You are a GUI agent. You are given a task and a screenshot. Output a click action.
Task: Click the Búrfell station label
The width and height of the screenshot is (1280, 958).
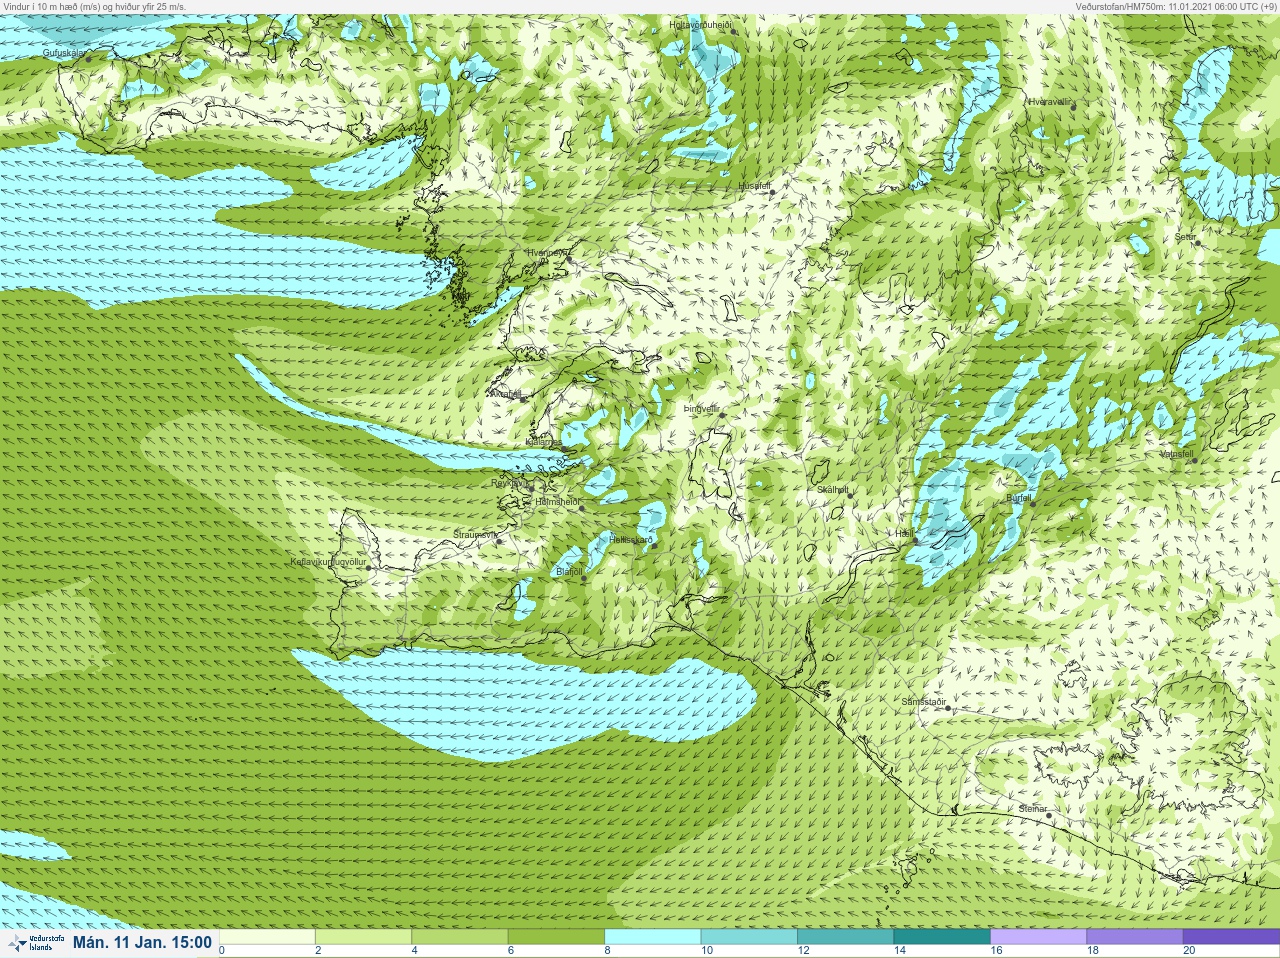pyautogui.click(x=1018, y=497)
